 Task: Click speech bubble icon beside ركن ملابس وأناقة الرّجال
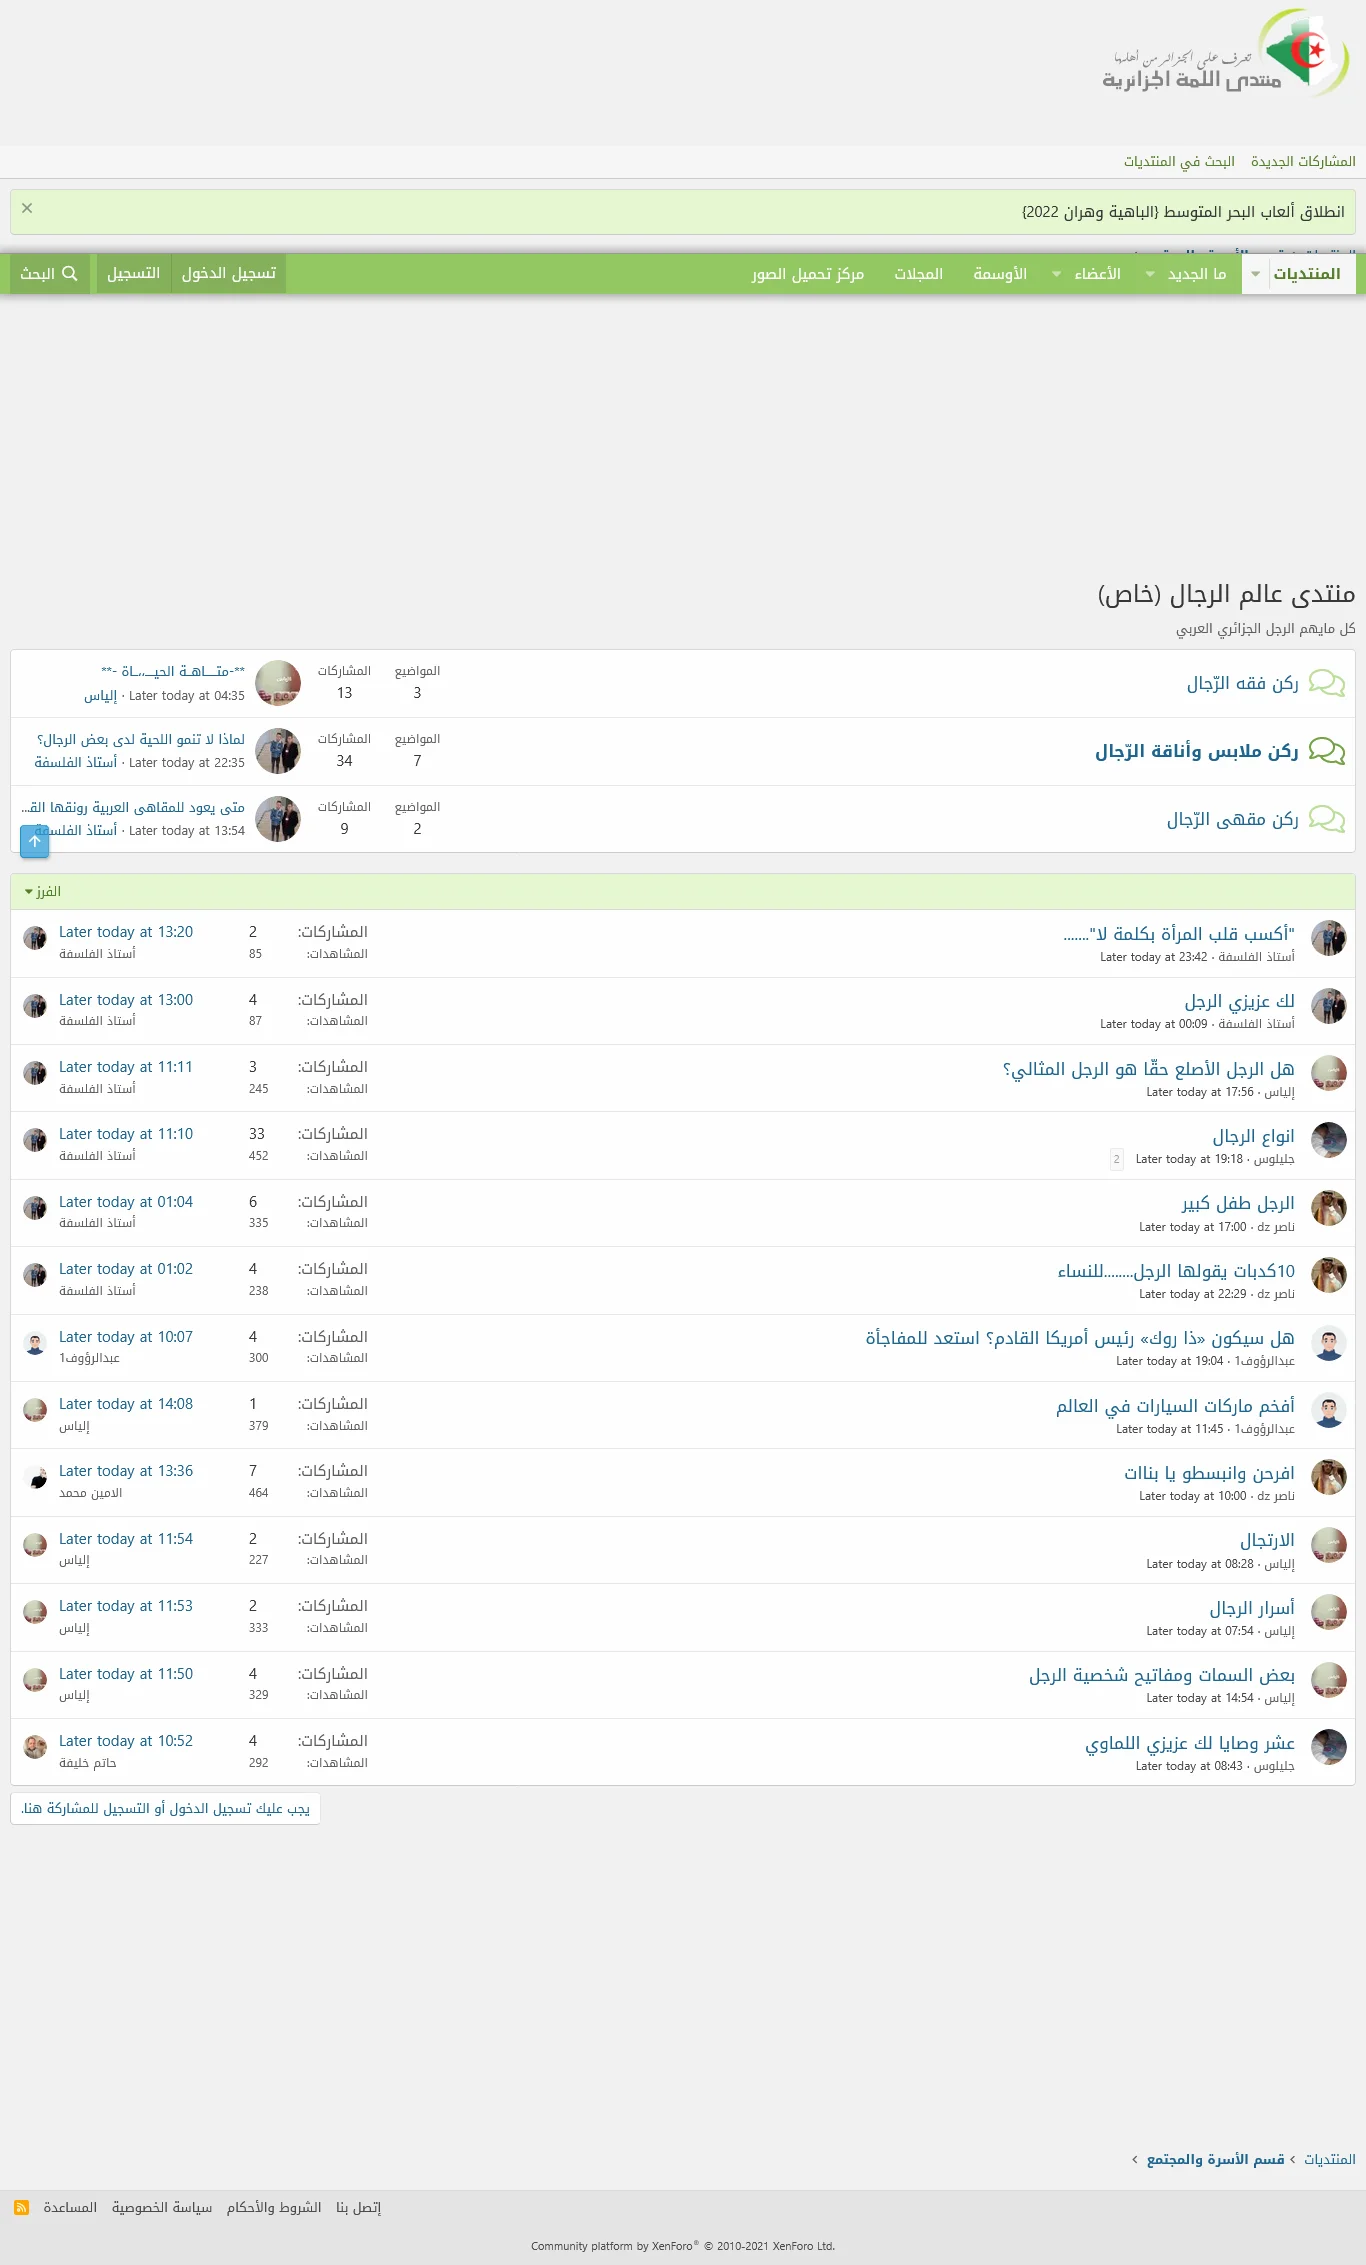point(1326,752)
